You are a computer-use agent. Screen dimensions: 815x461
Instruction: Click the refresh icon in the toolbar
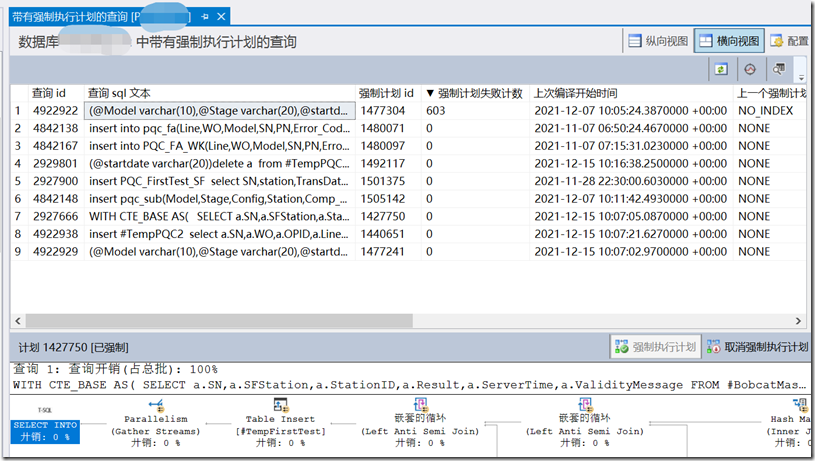coord(721,69)
